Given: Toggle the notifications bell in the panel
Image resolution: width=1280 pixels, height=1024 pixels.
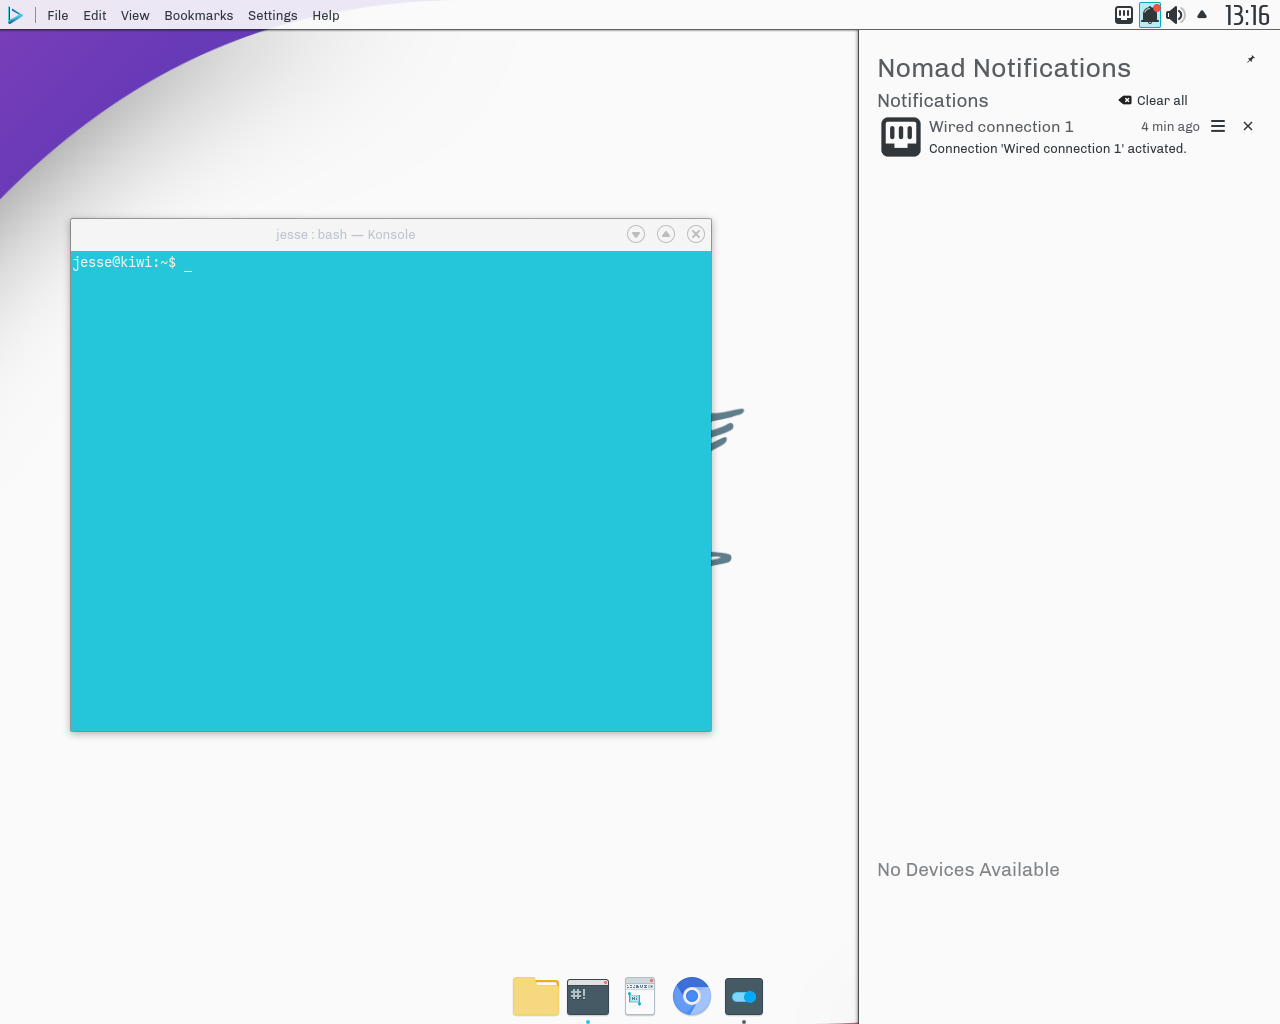Looking at the screenshot, I should pyautogui.click(x=1150, y=15).
